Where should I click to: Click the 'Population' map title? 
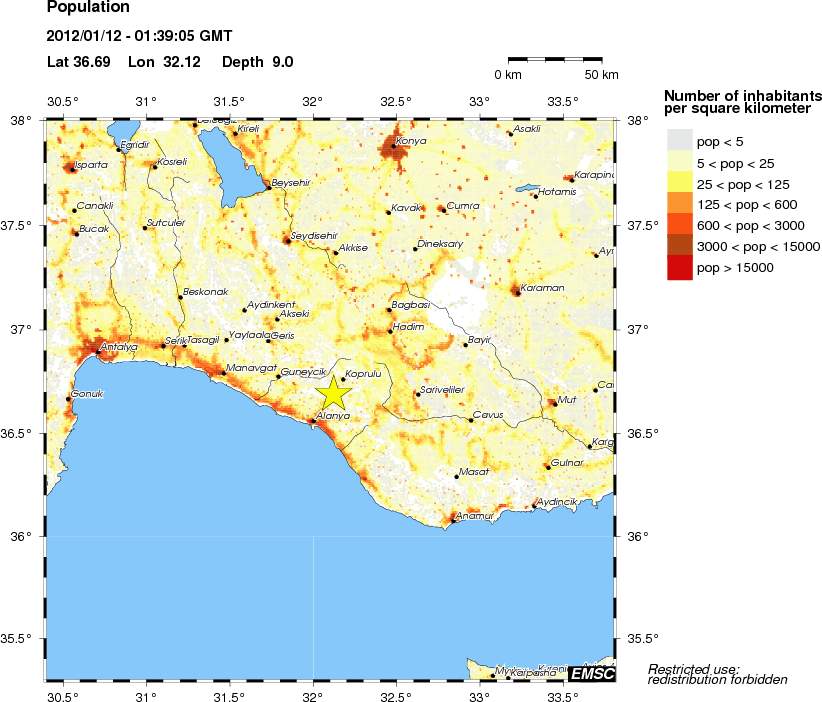[88, 7]
